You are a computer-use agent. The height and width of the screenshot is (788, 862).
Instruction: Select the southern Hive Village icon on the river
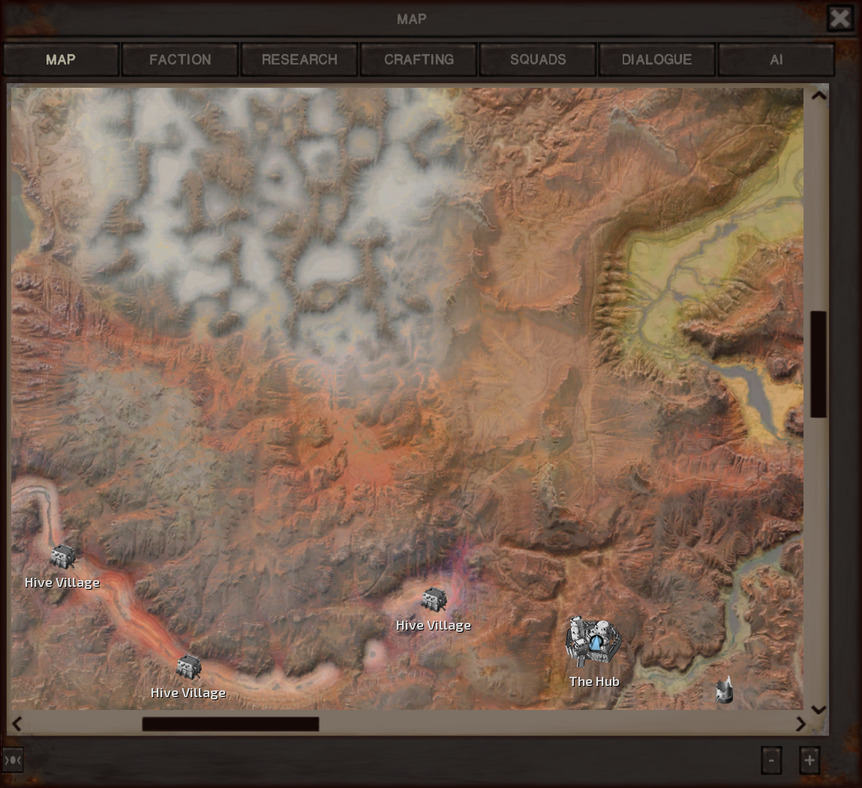coord(189,667)
